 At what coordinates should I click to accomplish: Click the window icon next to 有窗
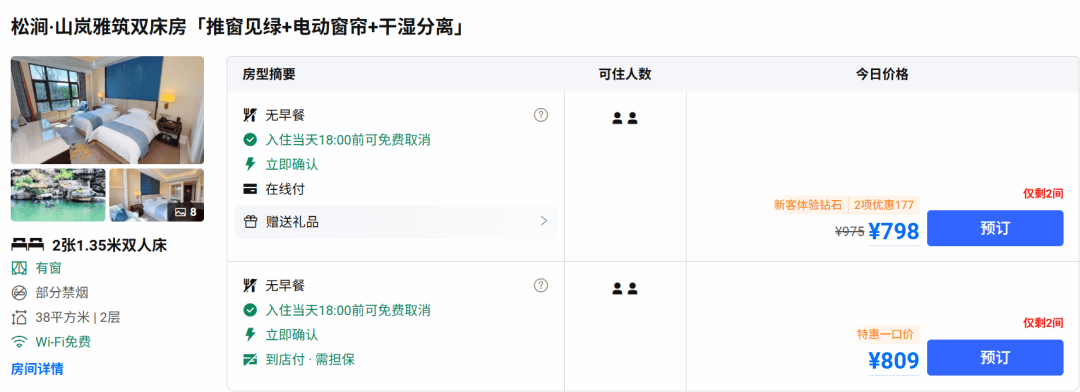point(19,268)
